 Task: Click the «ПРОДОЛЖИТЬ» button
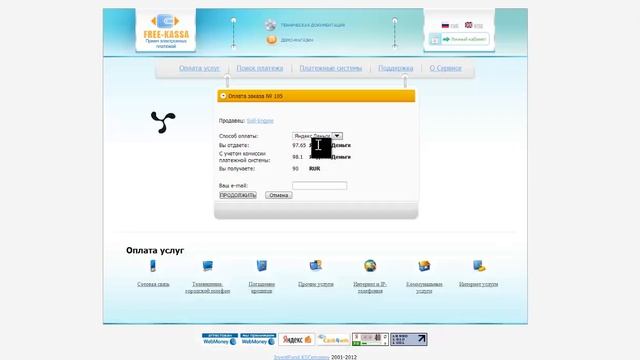(238, 195)
